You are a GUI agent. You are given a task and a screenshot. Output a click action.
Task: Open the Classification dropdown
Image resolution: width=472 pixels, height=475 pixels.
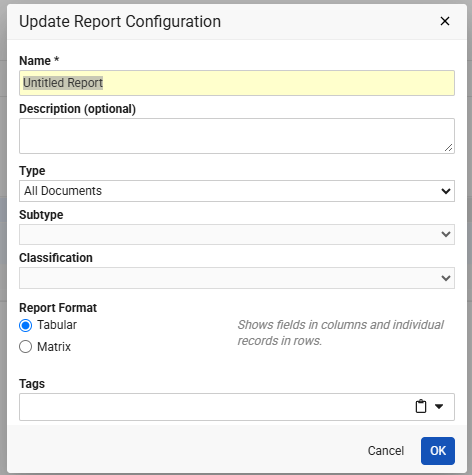pyautogui.click(x=237, y=278)
